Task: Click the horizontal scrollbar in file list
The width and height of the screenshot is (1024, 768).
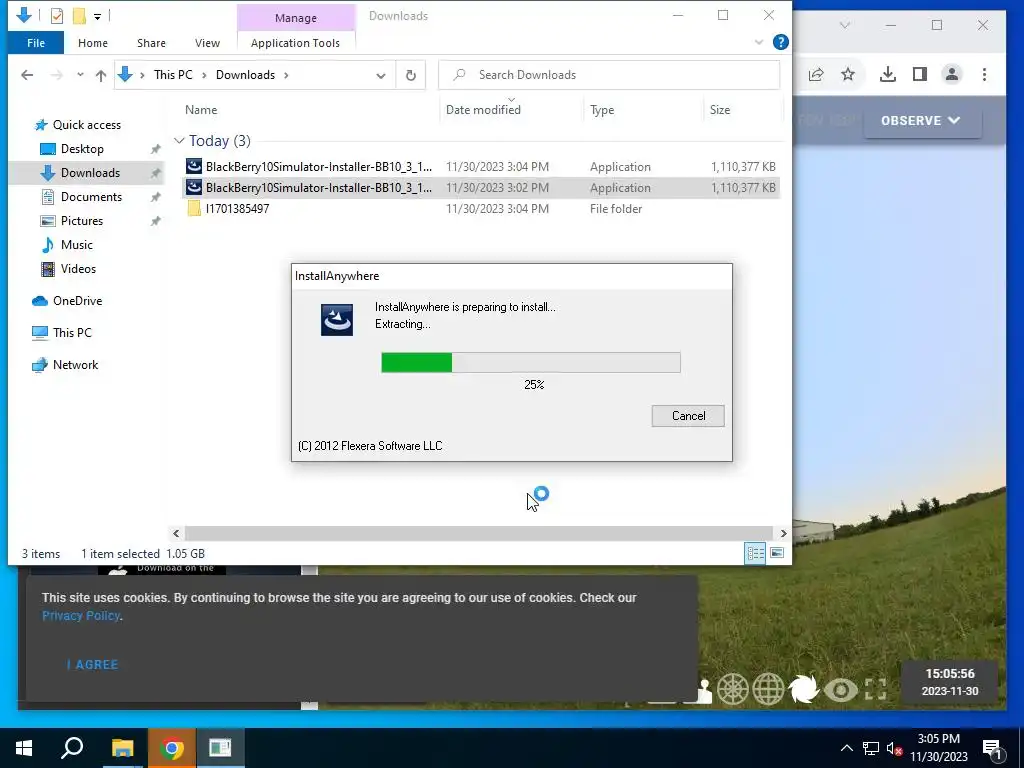Action: 479,534
